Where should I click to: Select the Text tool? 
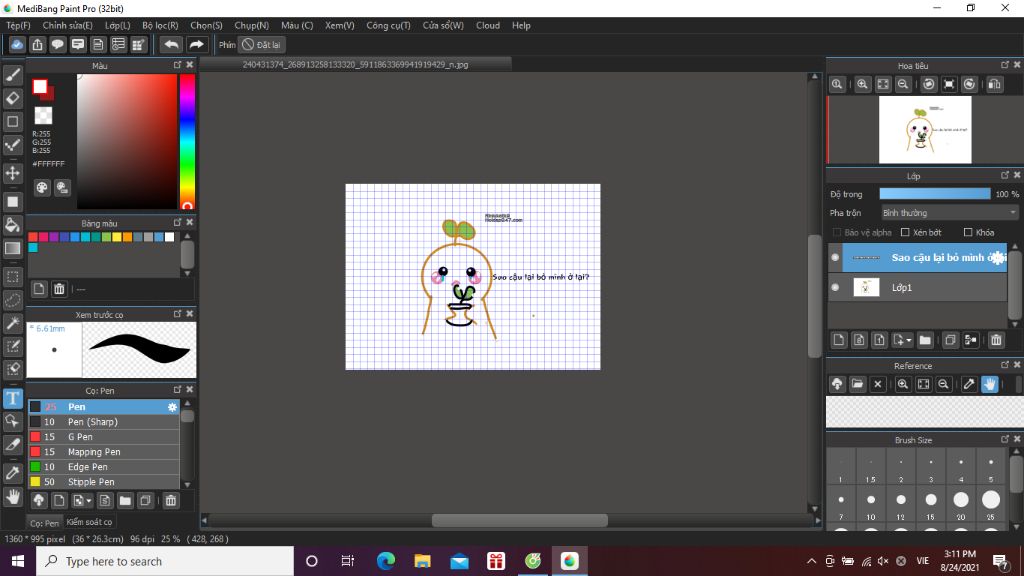12,398
